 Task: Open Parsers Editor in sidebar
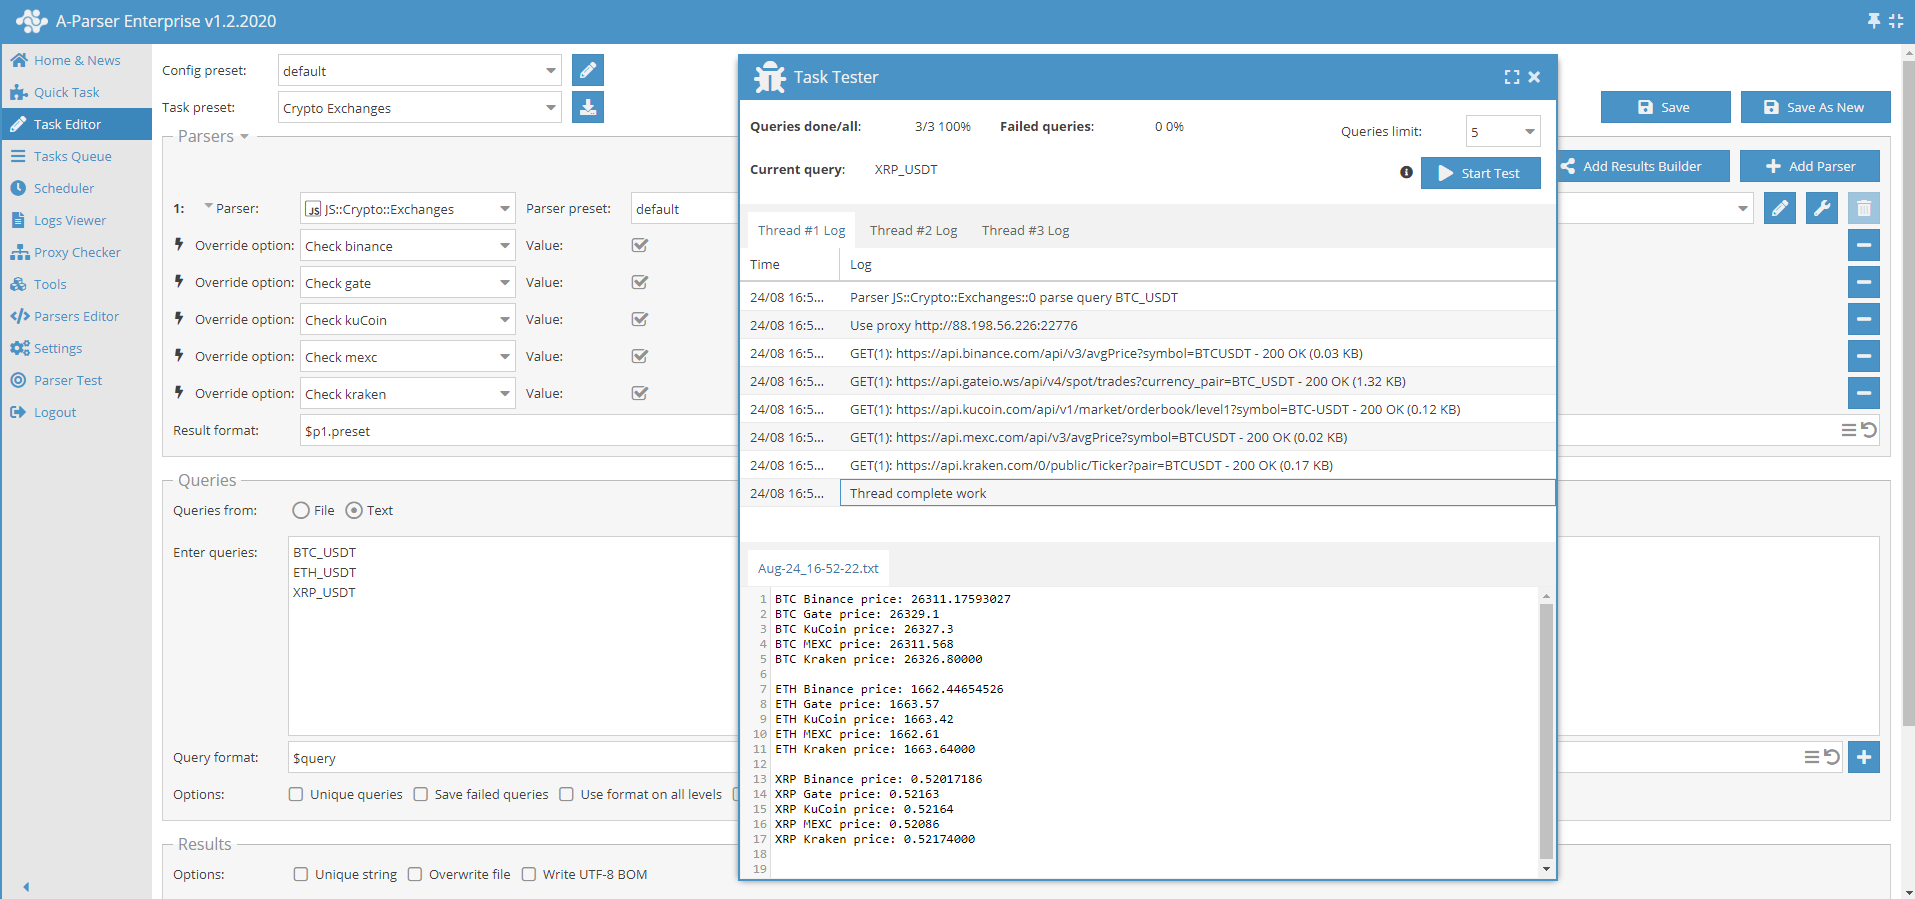point(76,316)
